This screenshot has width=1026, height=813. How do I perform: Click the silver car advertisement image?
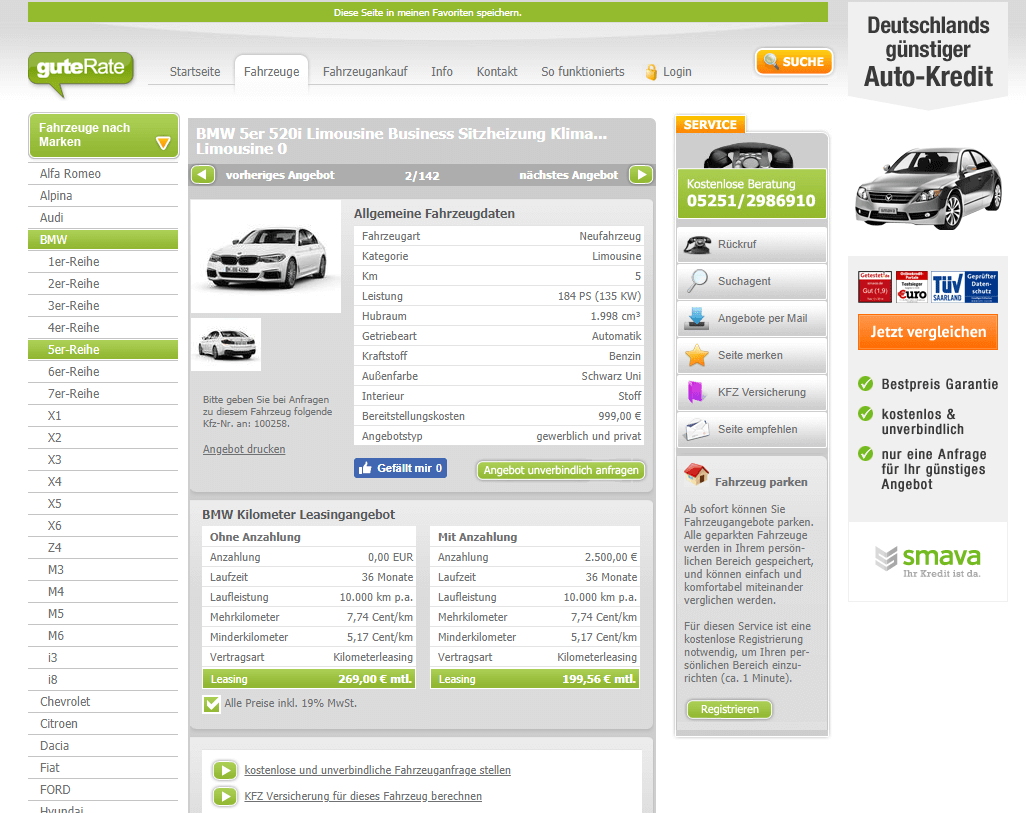click(x=928, y=188)
